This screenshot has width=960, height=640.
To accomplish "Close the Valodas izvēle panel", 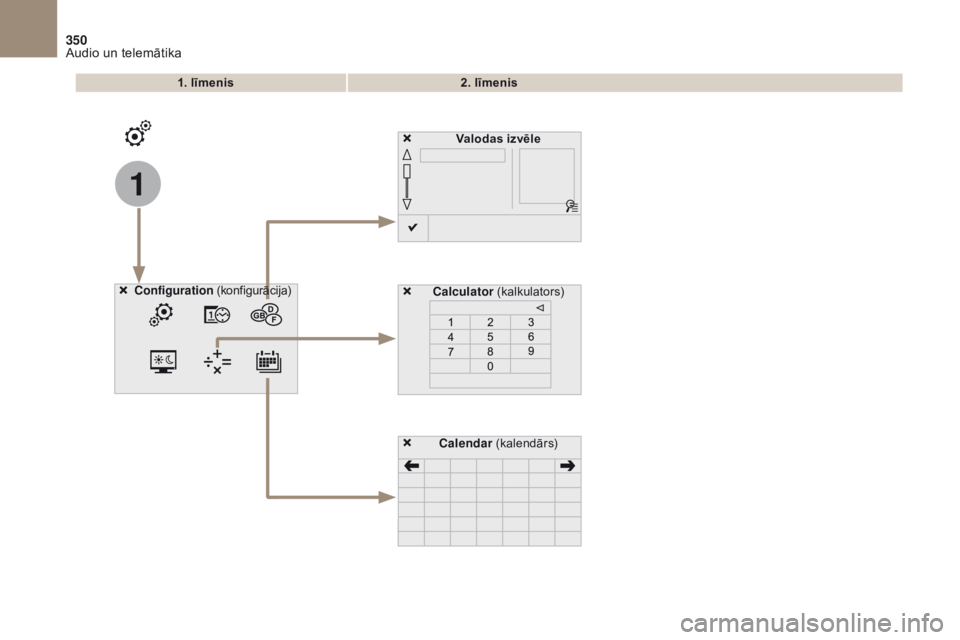I will tap(407, 138).
